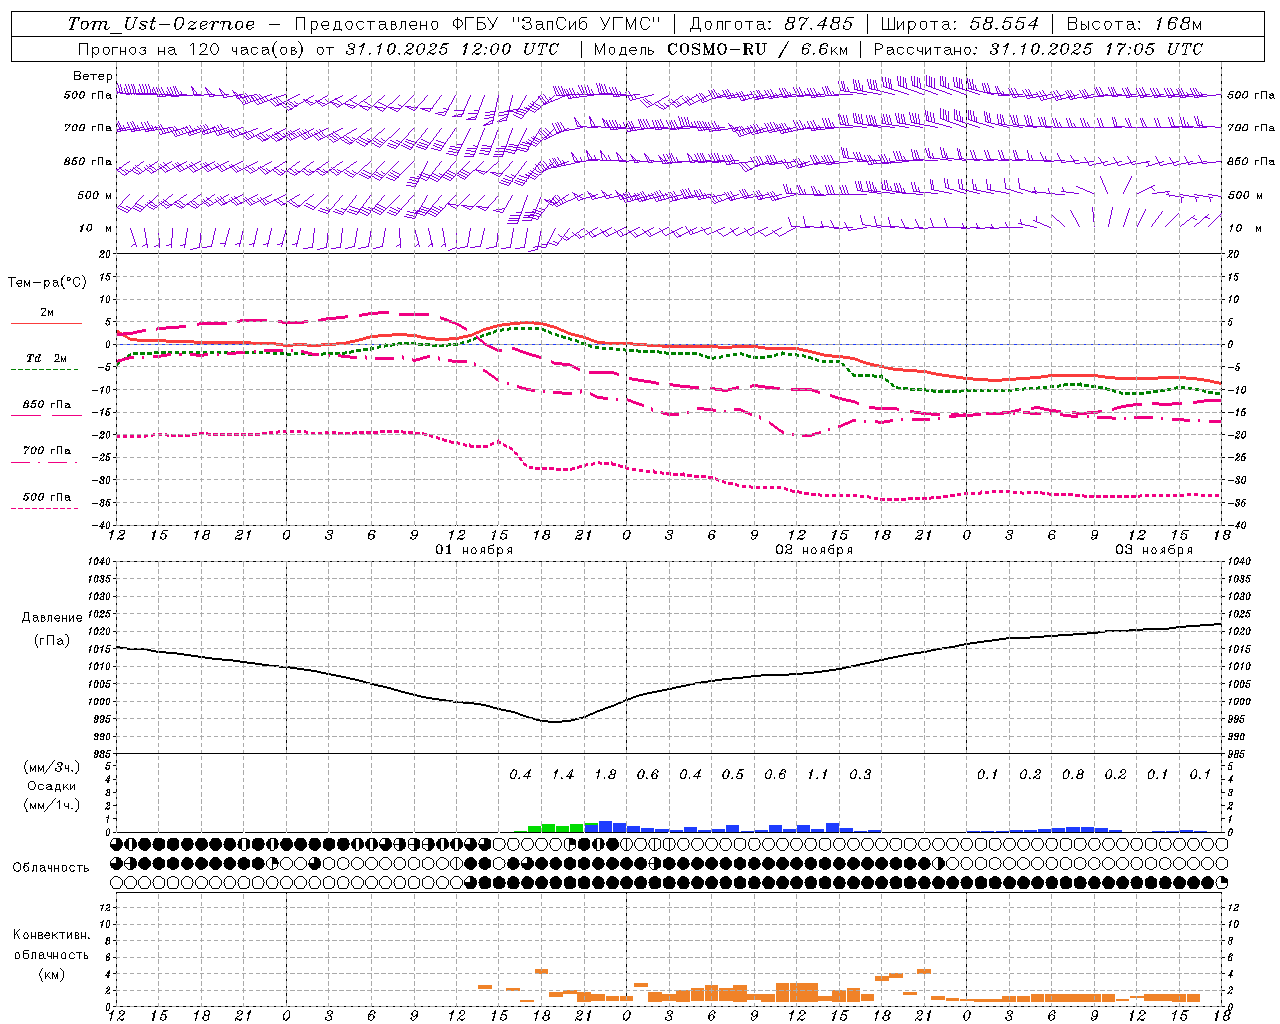Click the 0.5 precipitation total
1280x1024 pixels.
733,774
